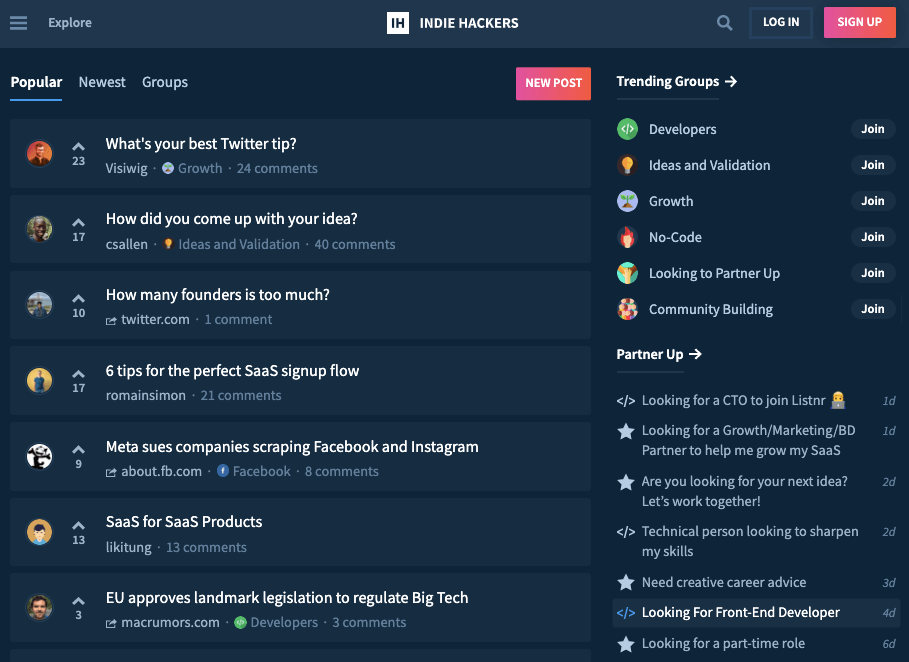Click the arrow next to Trending Groups

pos(731,82)
